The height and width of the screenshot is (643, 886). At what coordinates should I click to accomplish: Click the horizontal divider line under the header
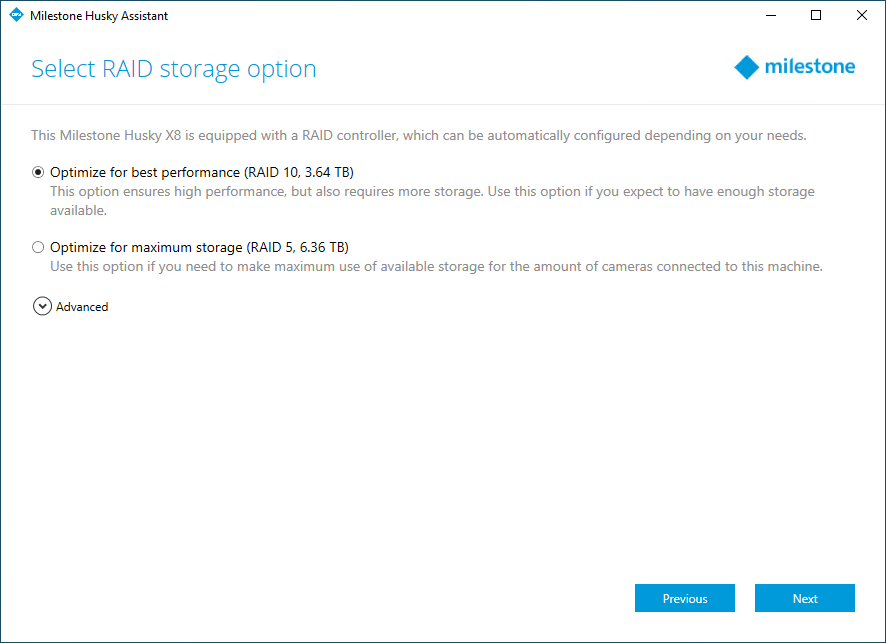443,105
